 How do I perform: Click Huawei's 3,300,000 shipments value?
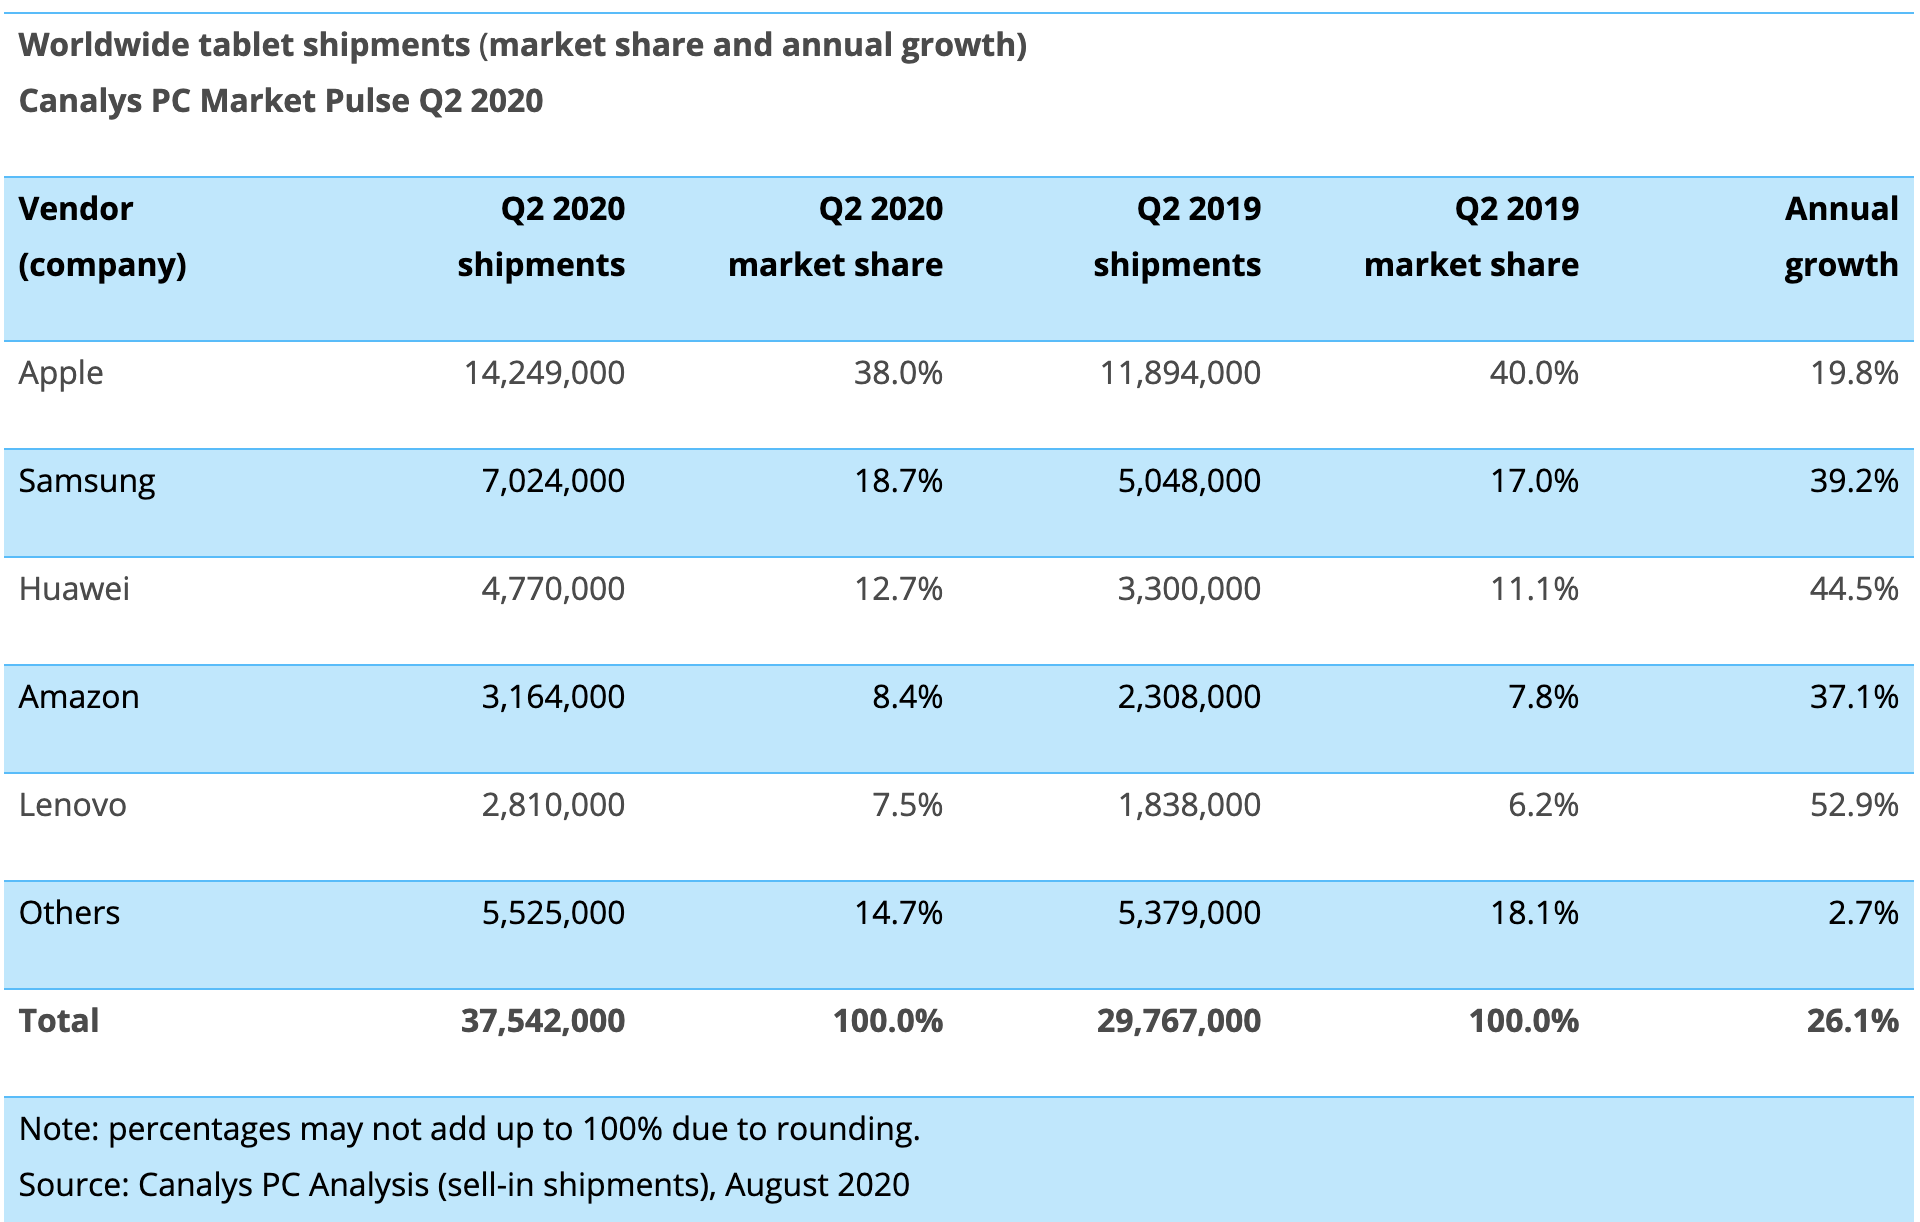click(1189, 589)
